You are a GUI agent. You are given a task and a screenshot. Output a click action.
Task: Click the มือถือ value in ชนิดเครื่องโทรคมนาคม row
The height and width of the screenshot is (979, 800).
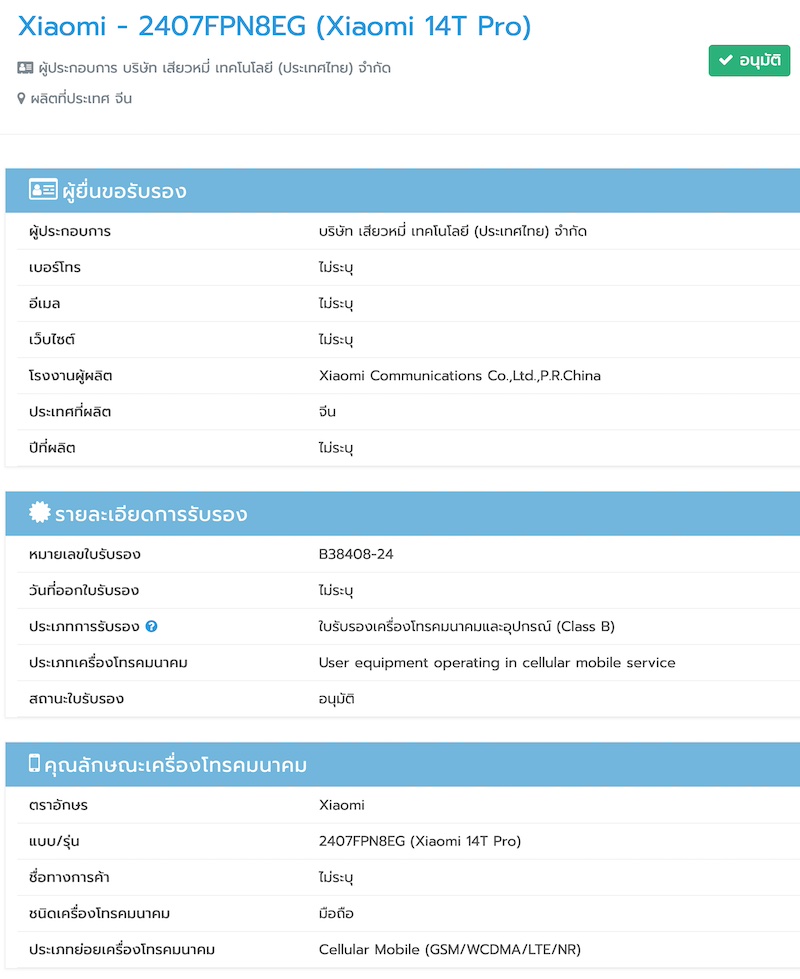[x=336, y=913]
